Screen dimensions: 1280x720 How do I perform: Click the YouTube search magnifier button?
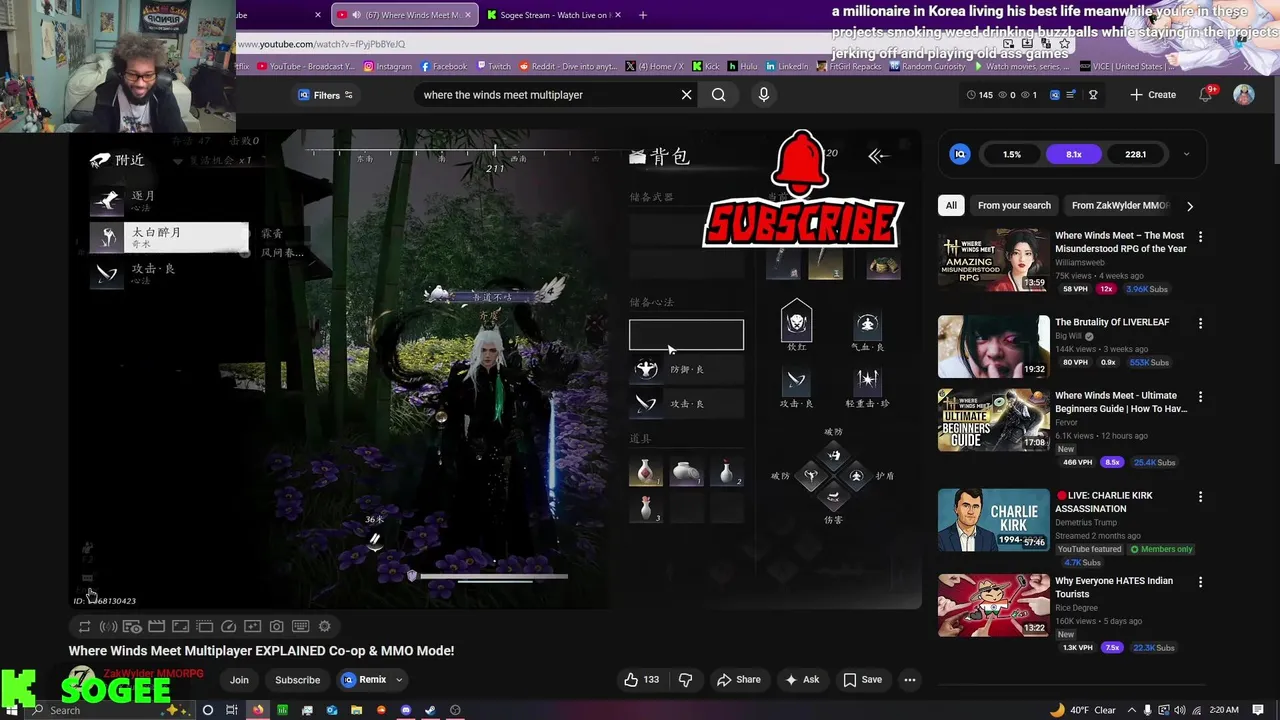[718, 95]
